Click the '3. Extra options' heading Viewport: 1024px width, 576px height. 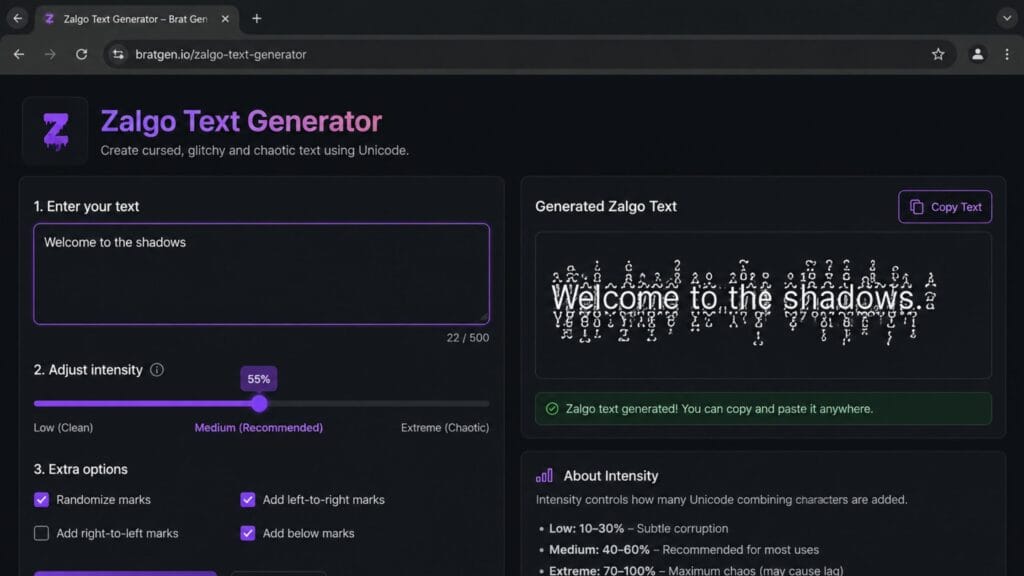81,469
